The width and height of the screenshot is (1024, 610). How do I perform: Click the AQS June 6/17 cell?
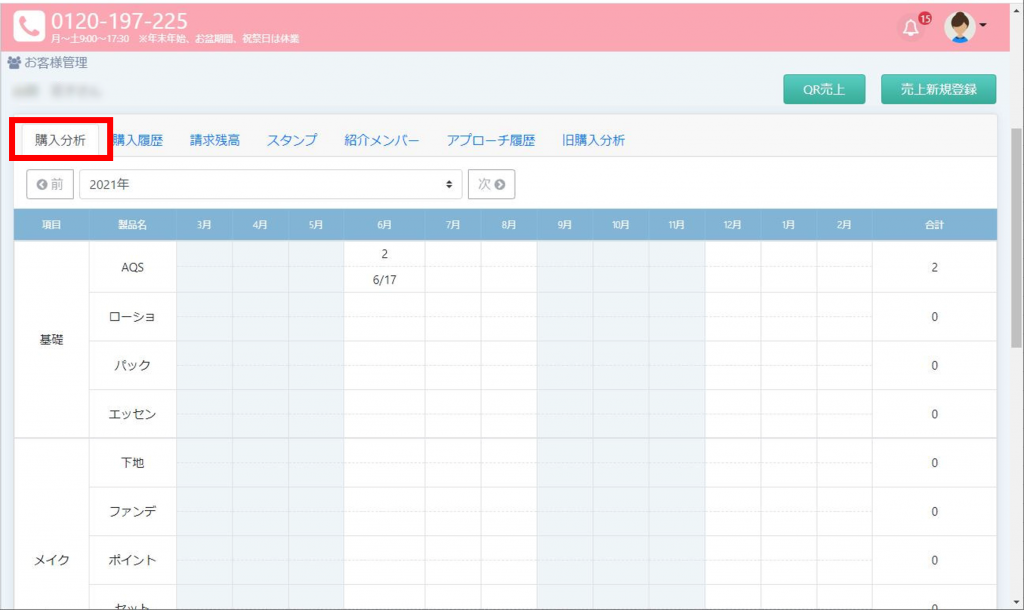(x=384, y=280)
